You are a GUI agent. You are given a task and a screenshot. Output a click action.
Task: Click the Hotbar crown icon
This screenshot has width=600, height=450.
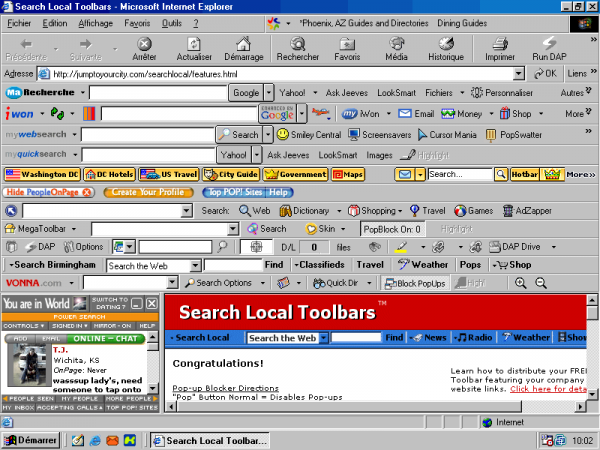552,174
